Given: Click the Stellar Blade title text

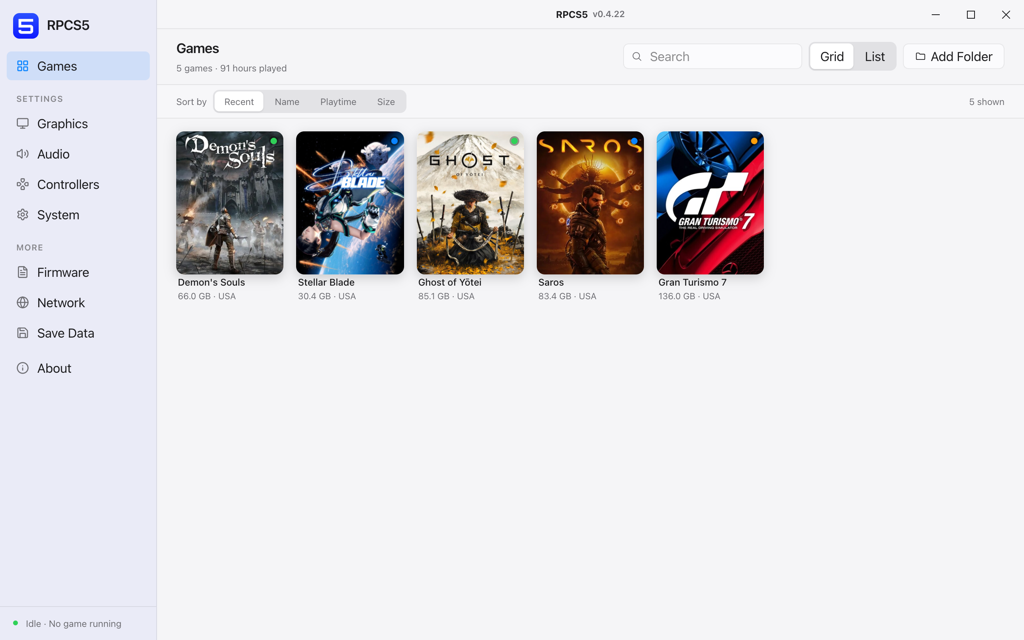Looking at the screenshot, I should click(327, 282).
